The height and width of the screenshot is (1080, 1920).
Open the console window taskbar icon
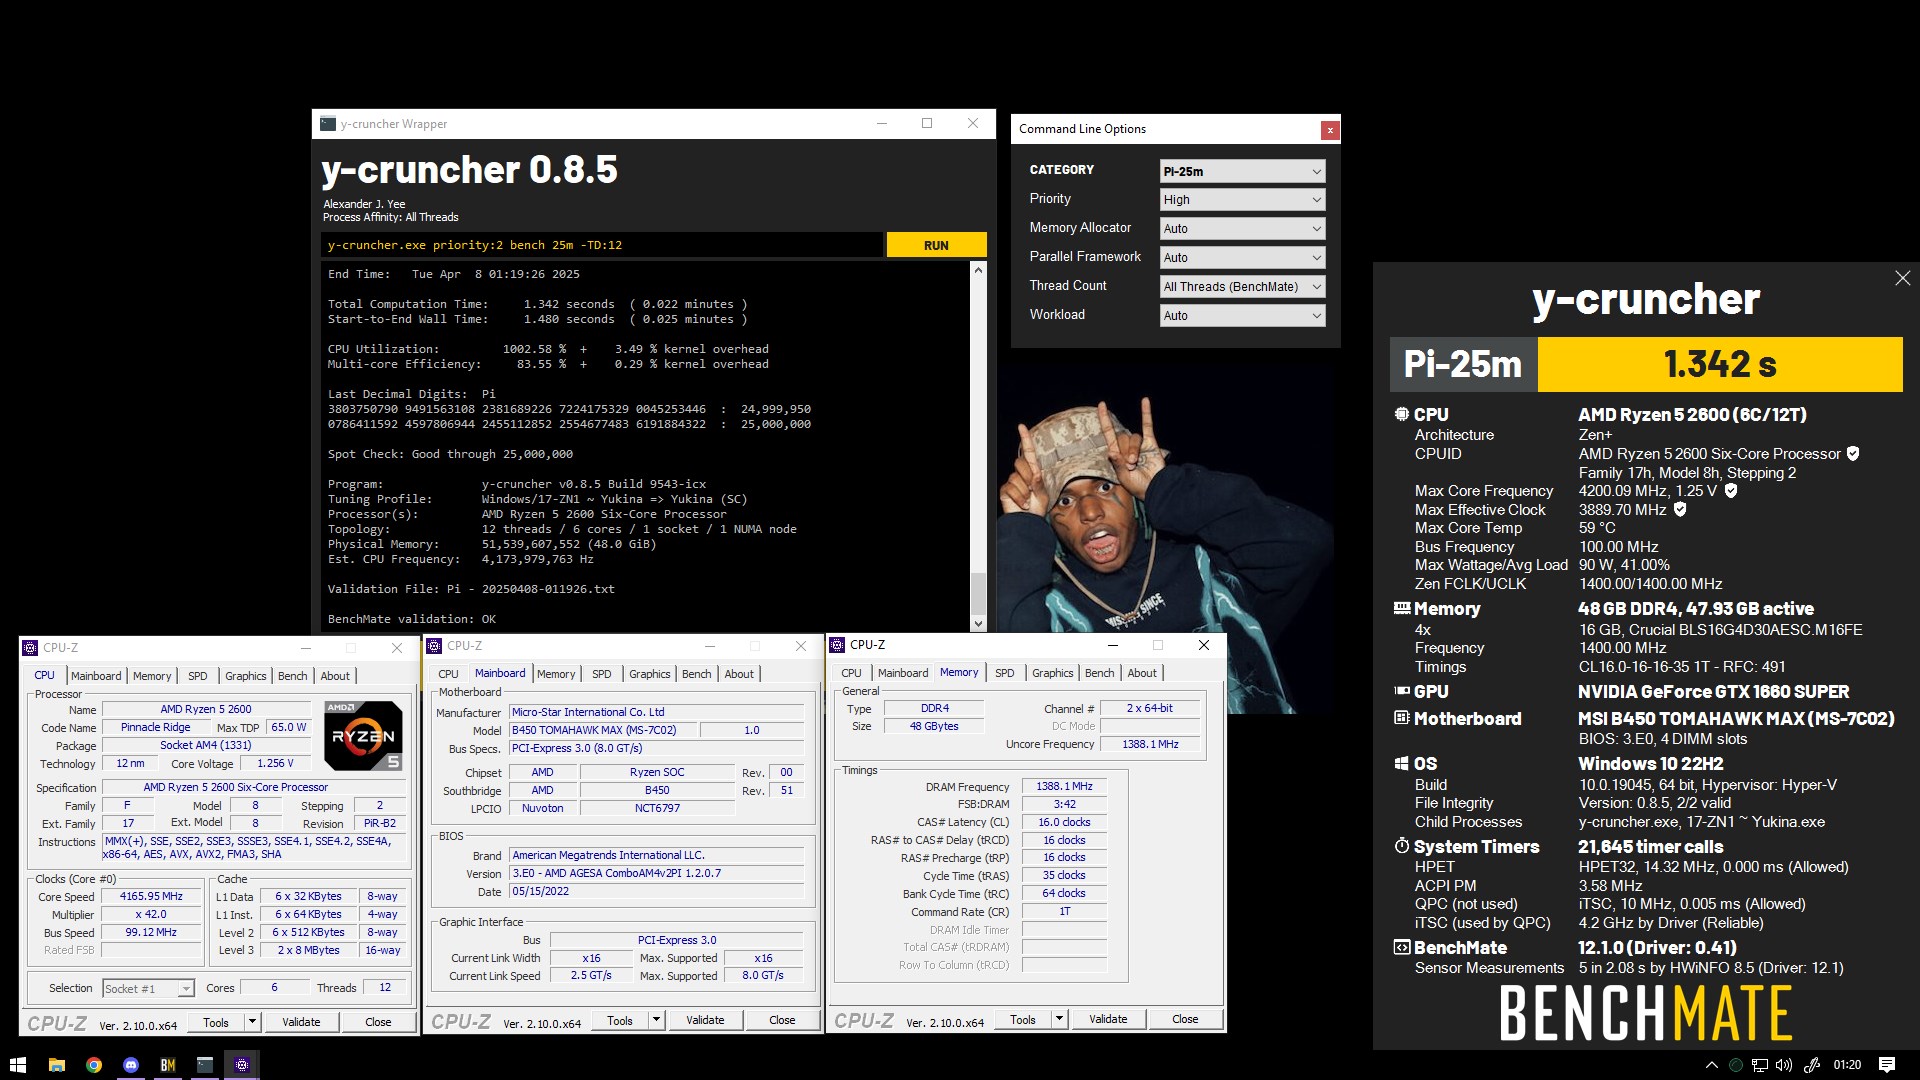205,1065
